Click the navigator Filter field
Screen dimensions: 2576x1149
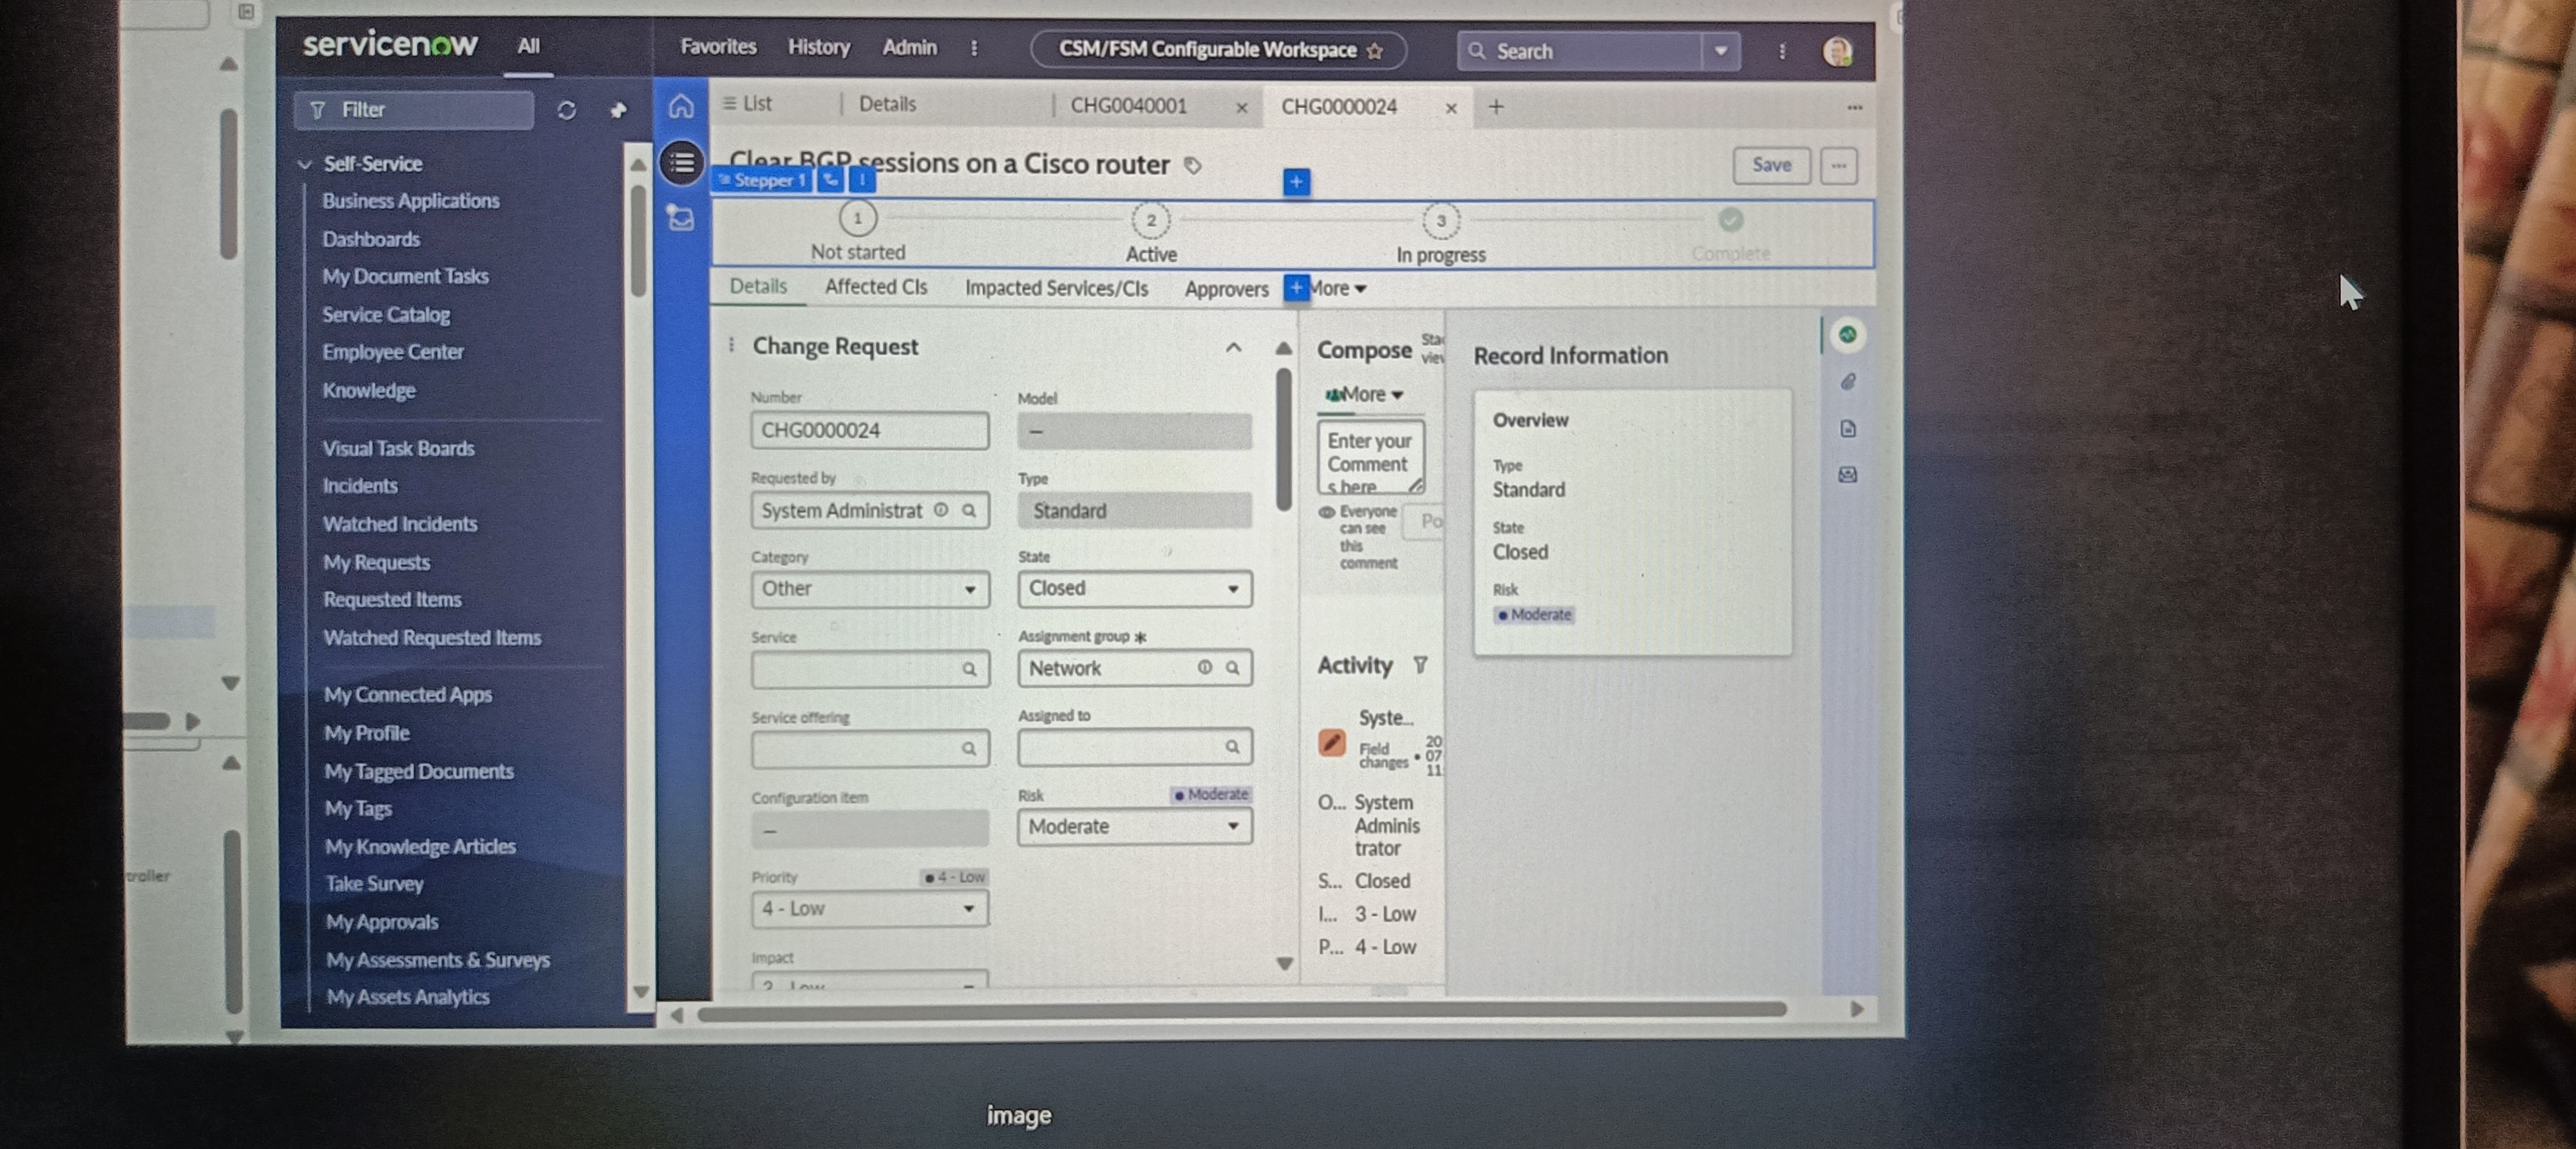click(x=414, y=110)
